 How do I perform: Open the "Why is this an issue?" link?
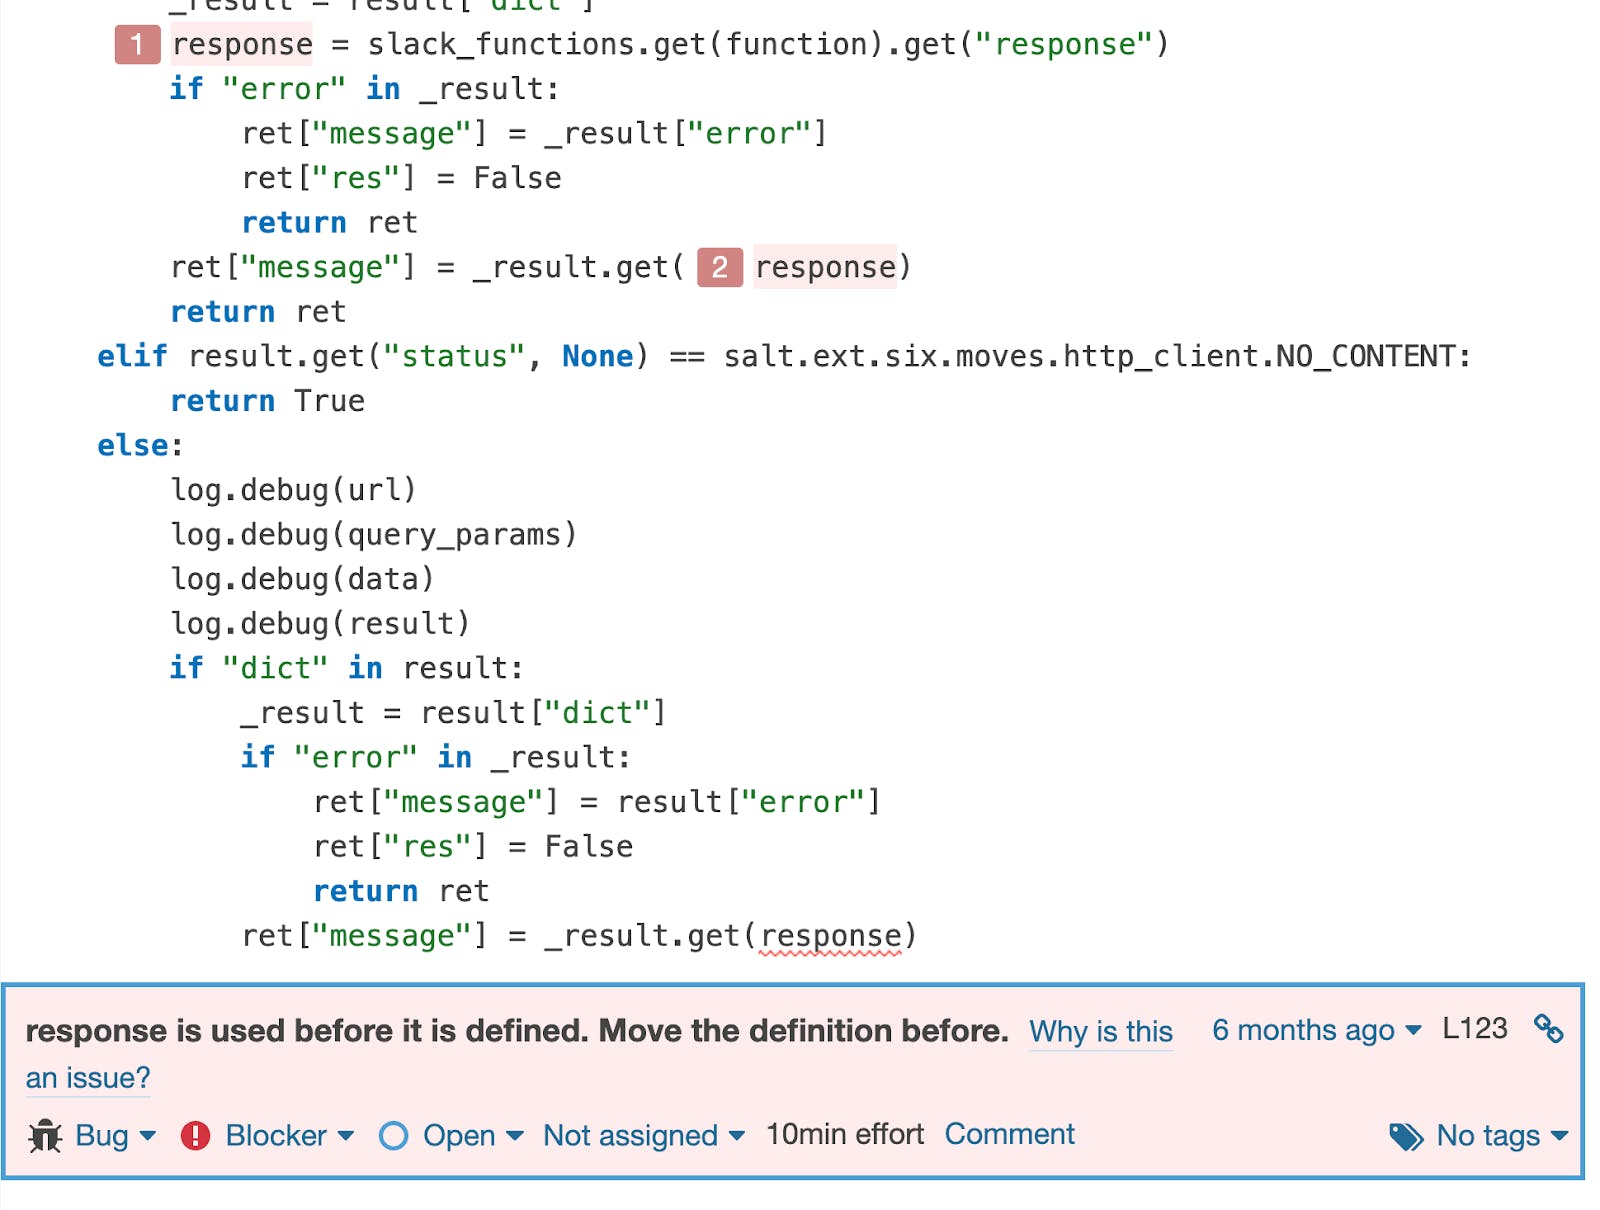[1100, 1033]
